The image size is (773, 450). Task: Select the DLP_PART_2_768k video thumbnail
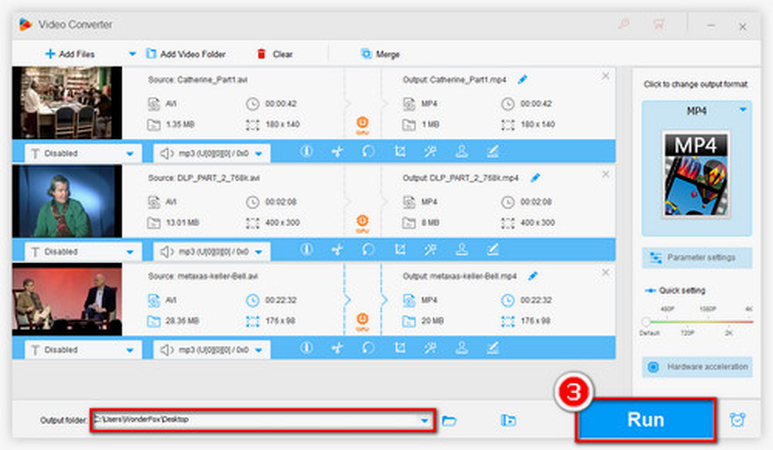[67, 201]
